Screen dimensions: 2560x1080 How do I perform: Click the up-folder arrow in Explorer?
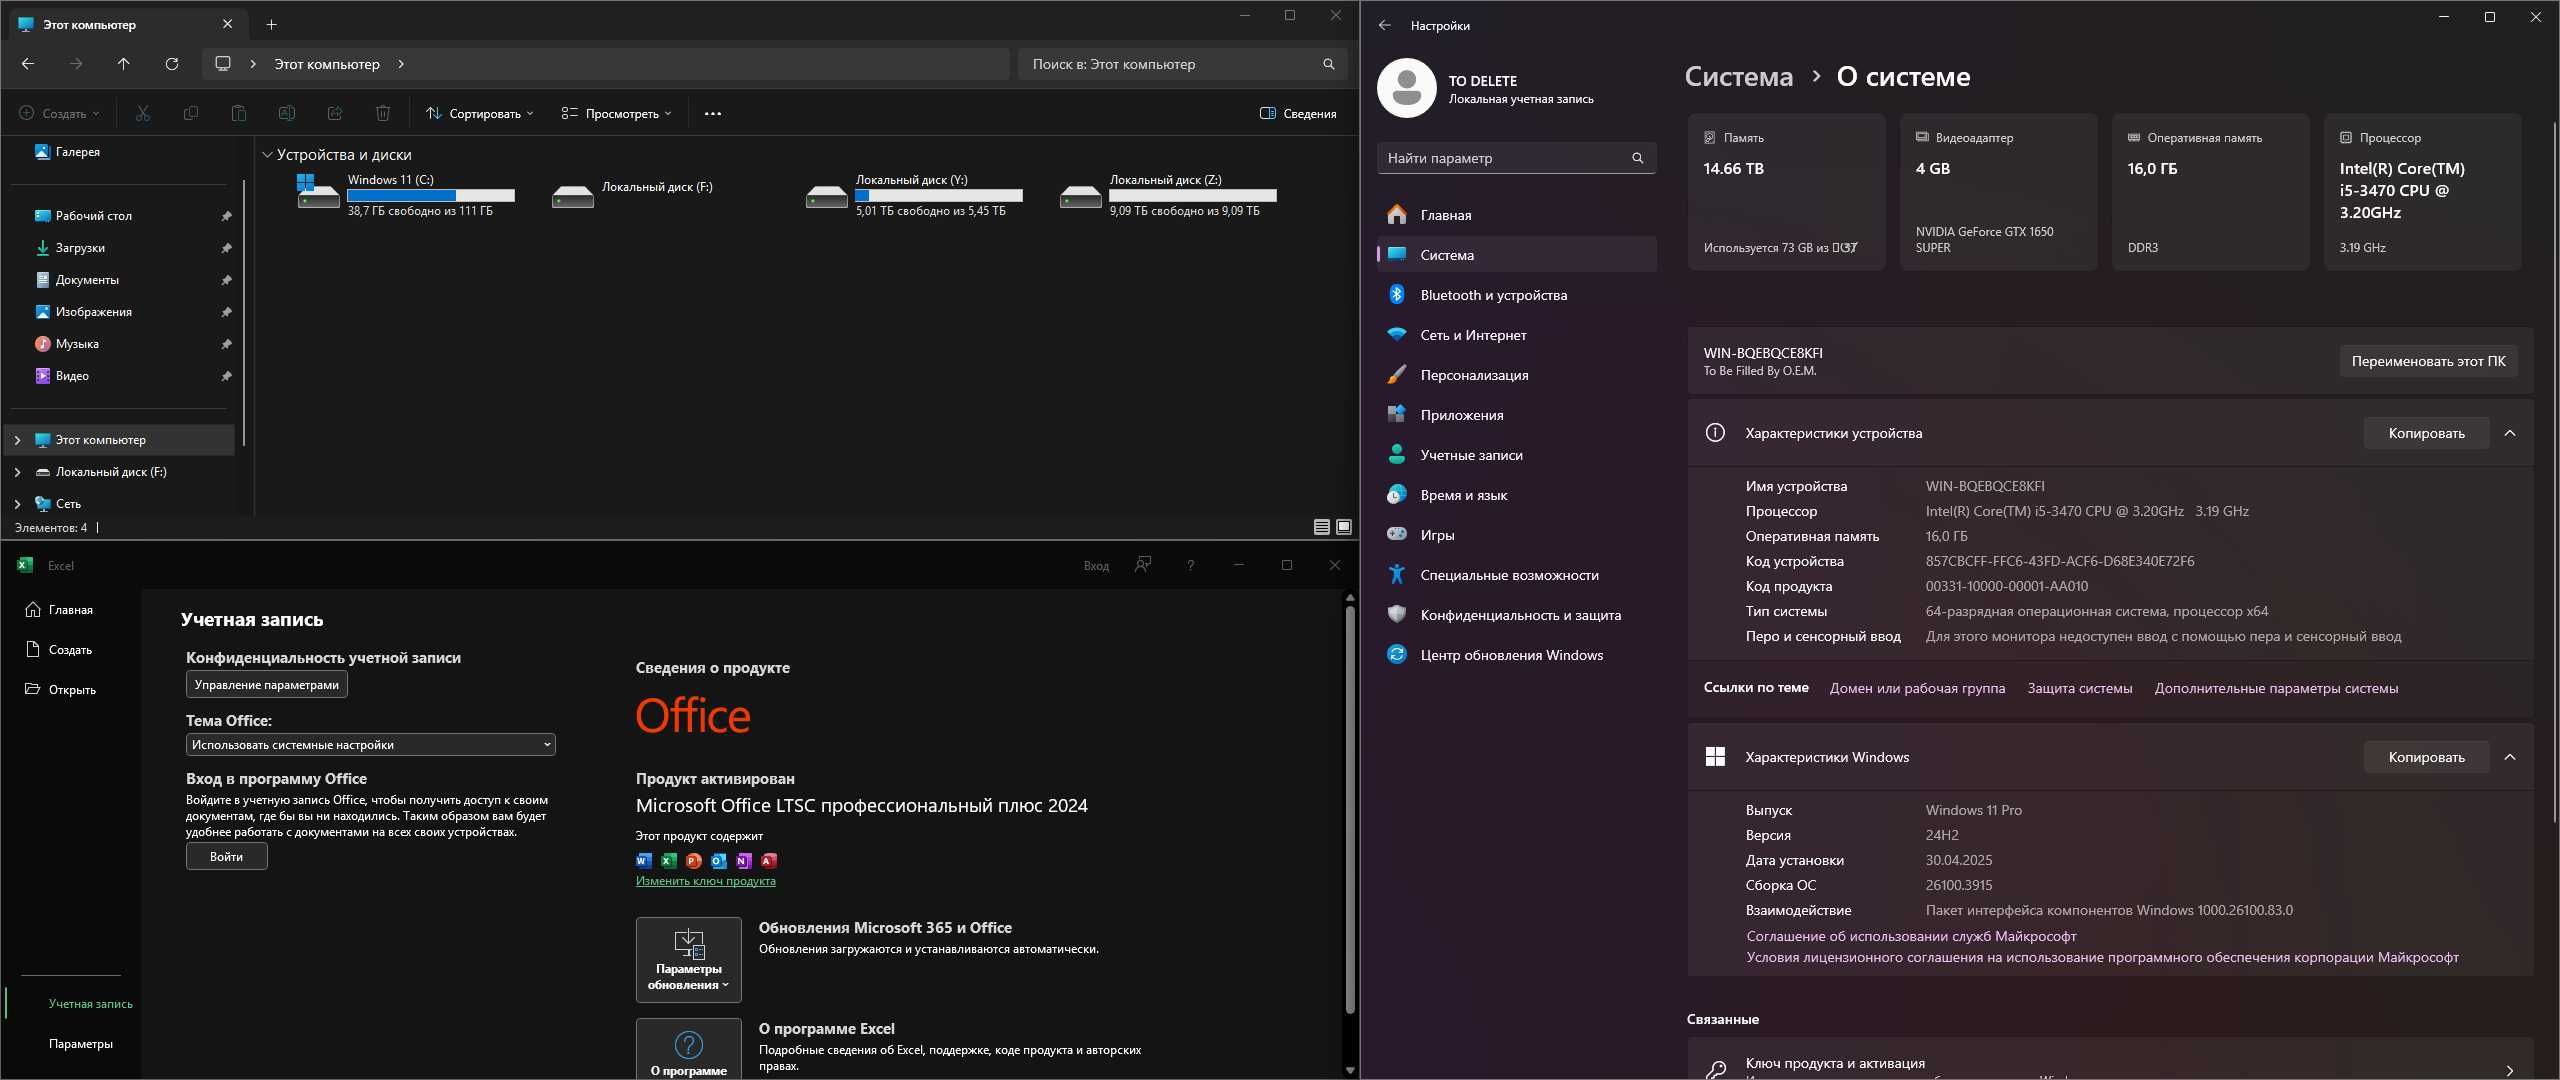(x=124, y=64)
